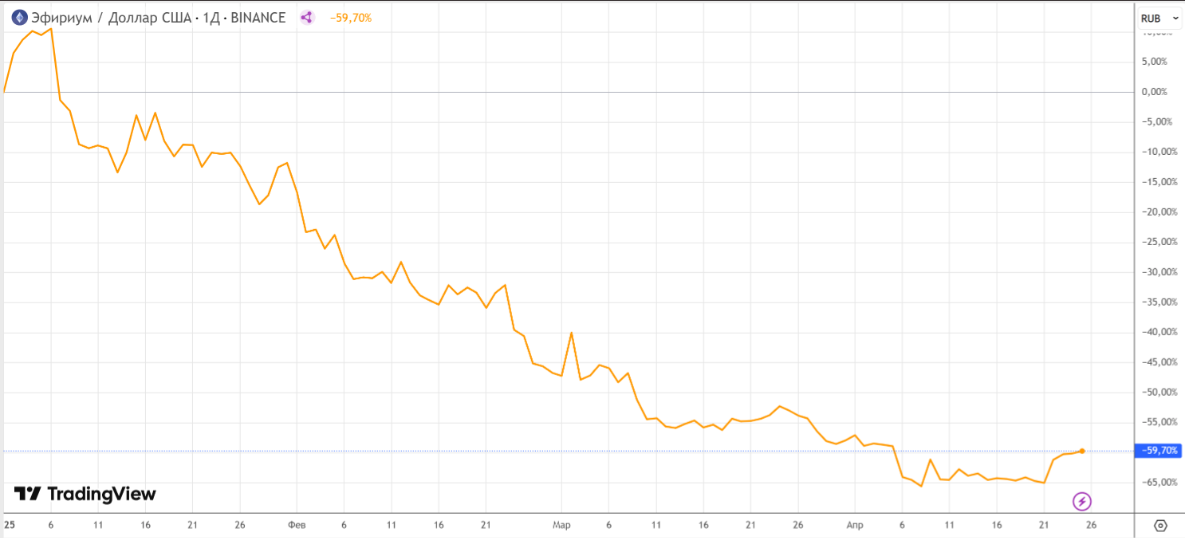1185x538 pixels.
Task: Click the −50,00% axis label
Action: pyautogui.click(x=1159, y=391)
